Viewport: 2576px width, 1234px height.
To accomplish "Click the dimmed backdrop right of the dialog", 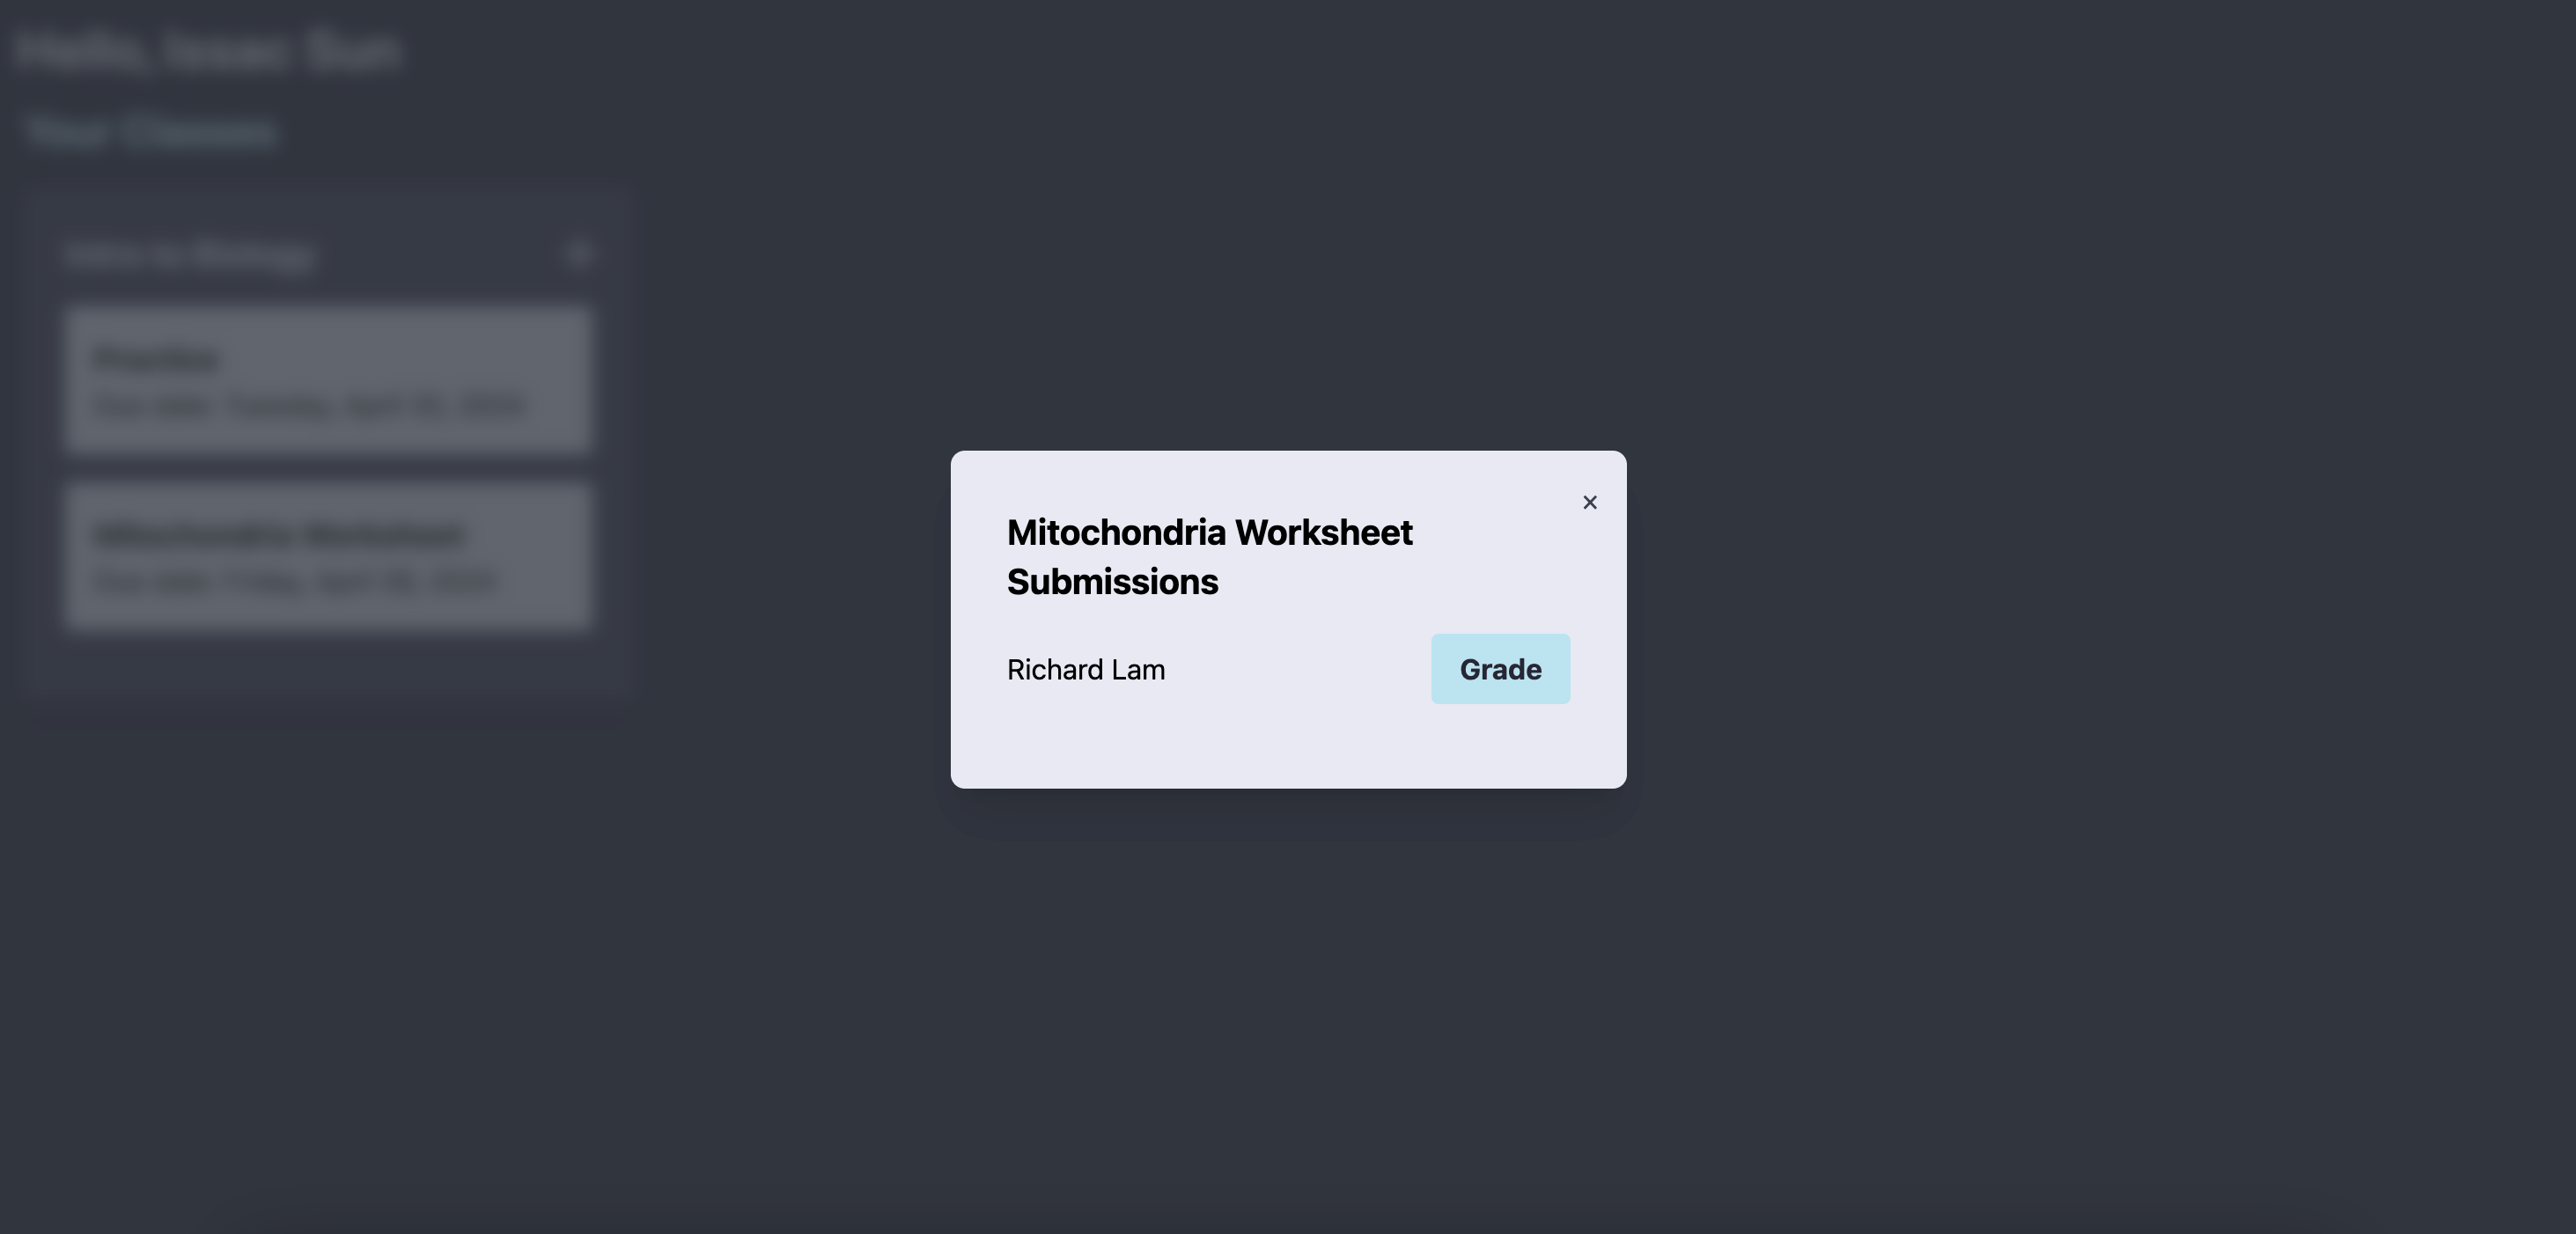I will pyautogui.click(x=2100, y=620).
